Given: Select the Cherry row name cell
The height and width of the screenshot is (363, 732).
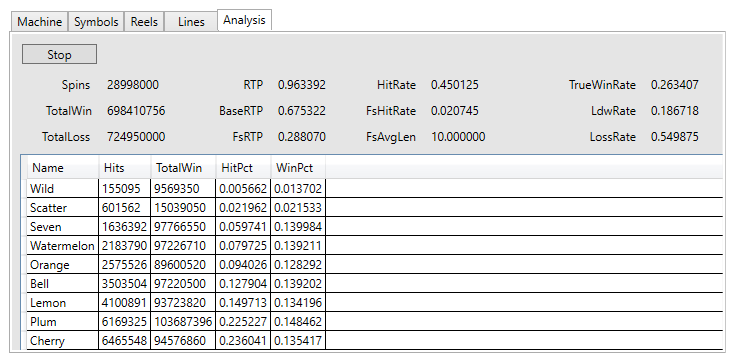Looking at the screenshot, I should tap(63, 341).
